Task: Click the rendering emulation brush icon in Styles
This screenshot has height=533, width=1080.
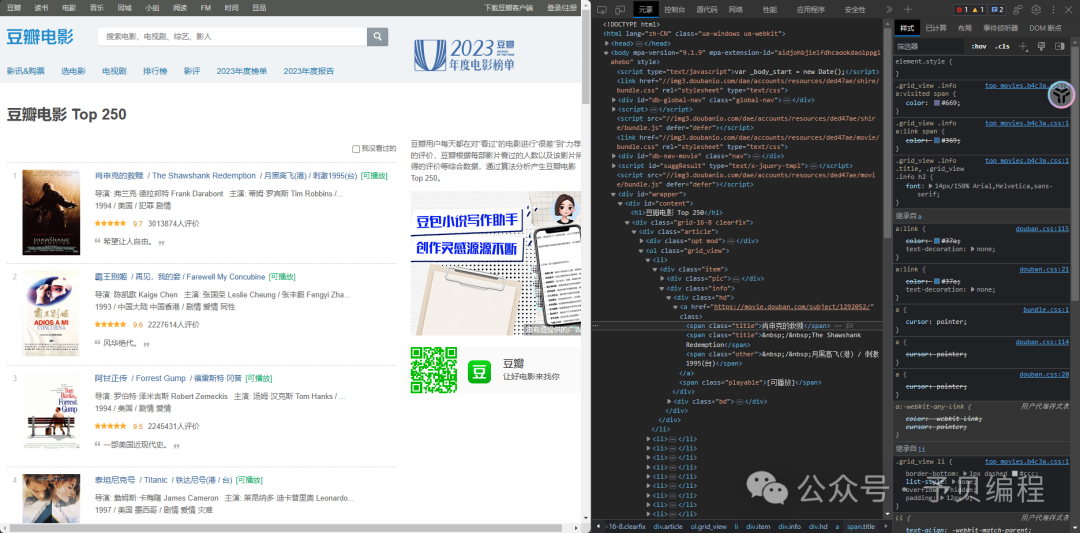Action: [1041, 46]
